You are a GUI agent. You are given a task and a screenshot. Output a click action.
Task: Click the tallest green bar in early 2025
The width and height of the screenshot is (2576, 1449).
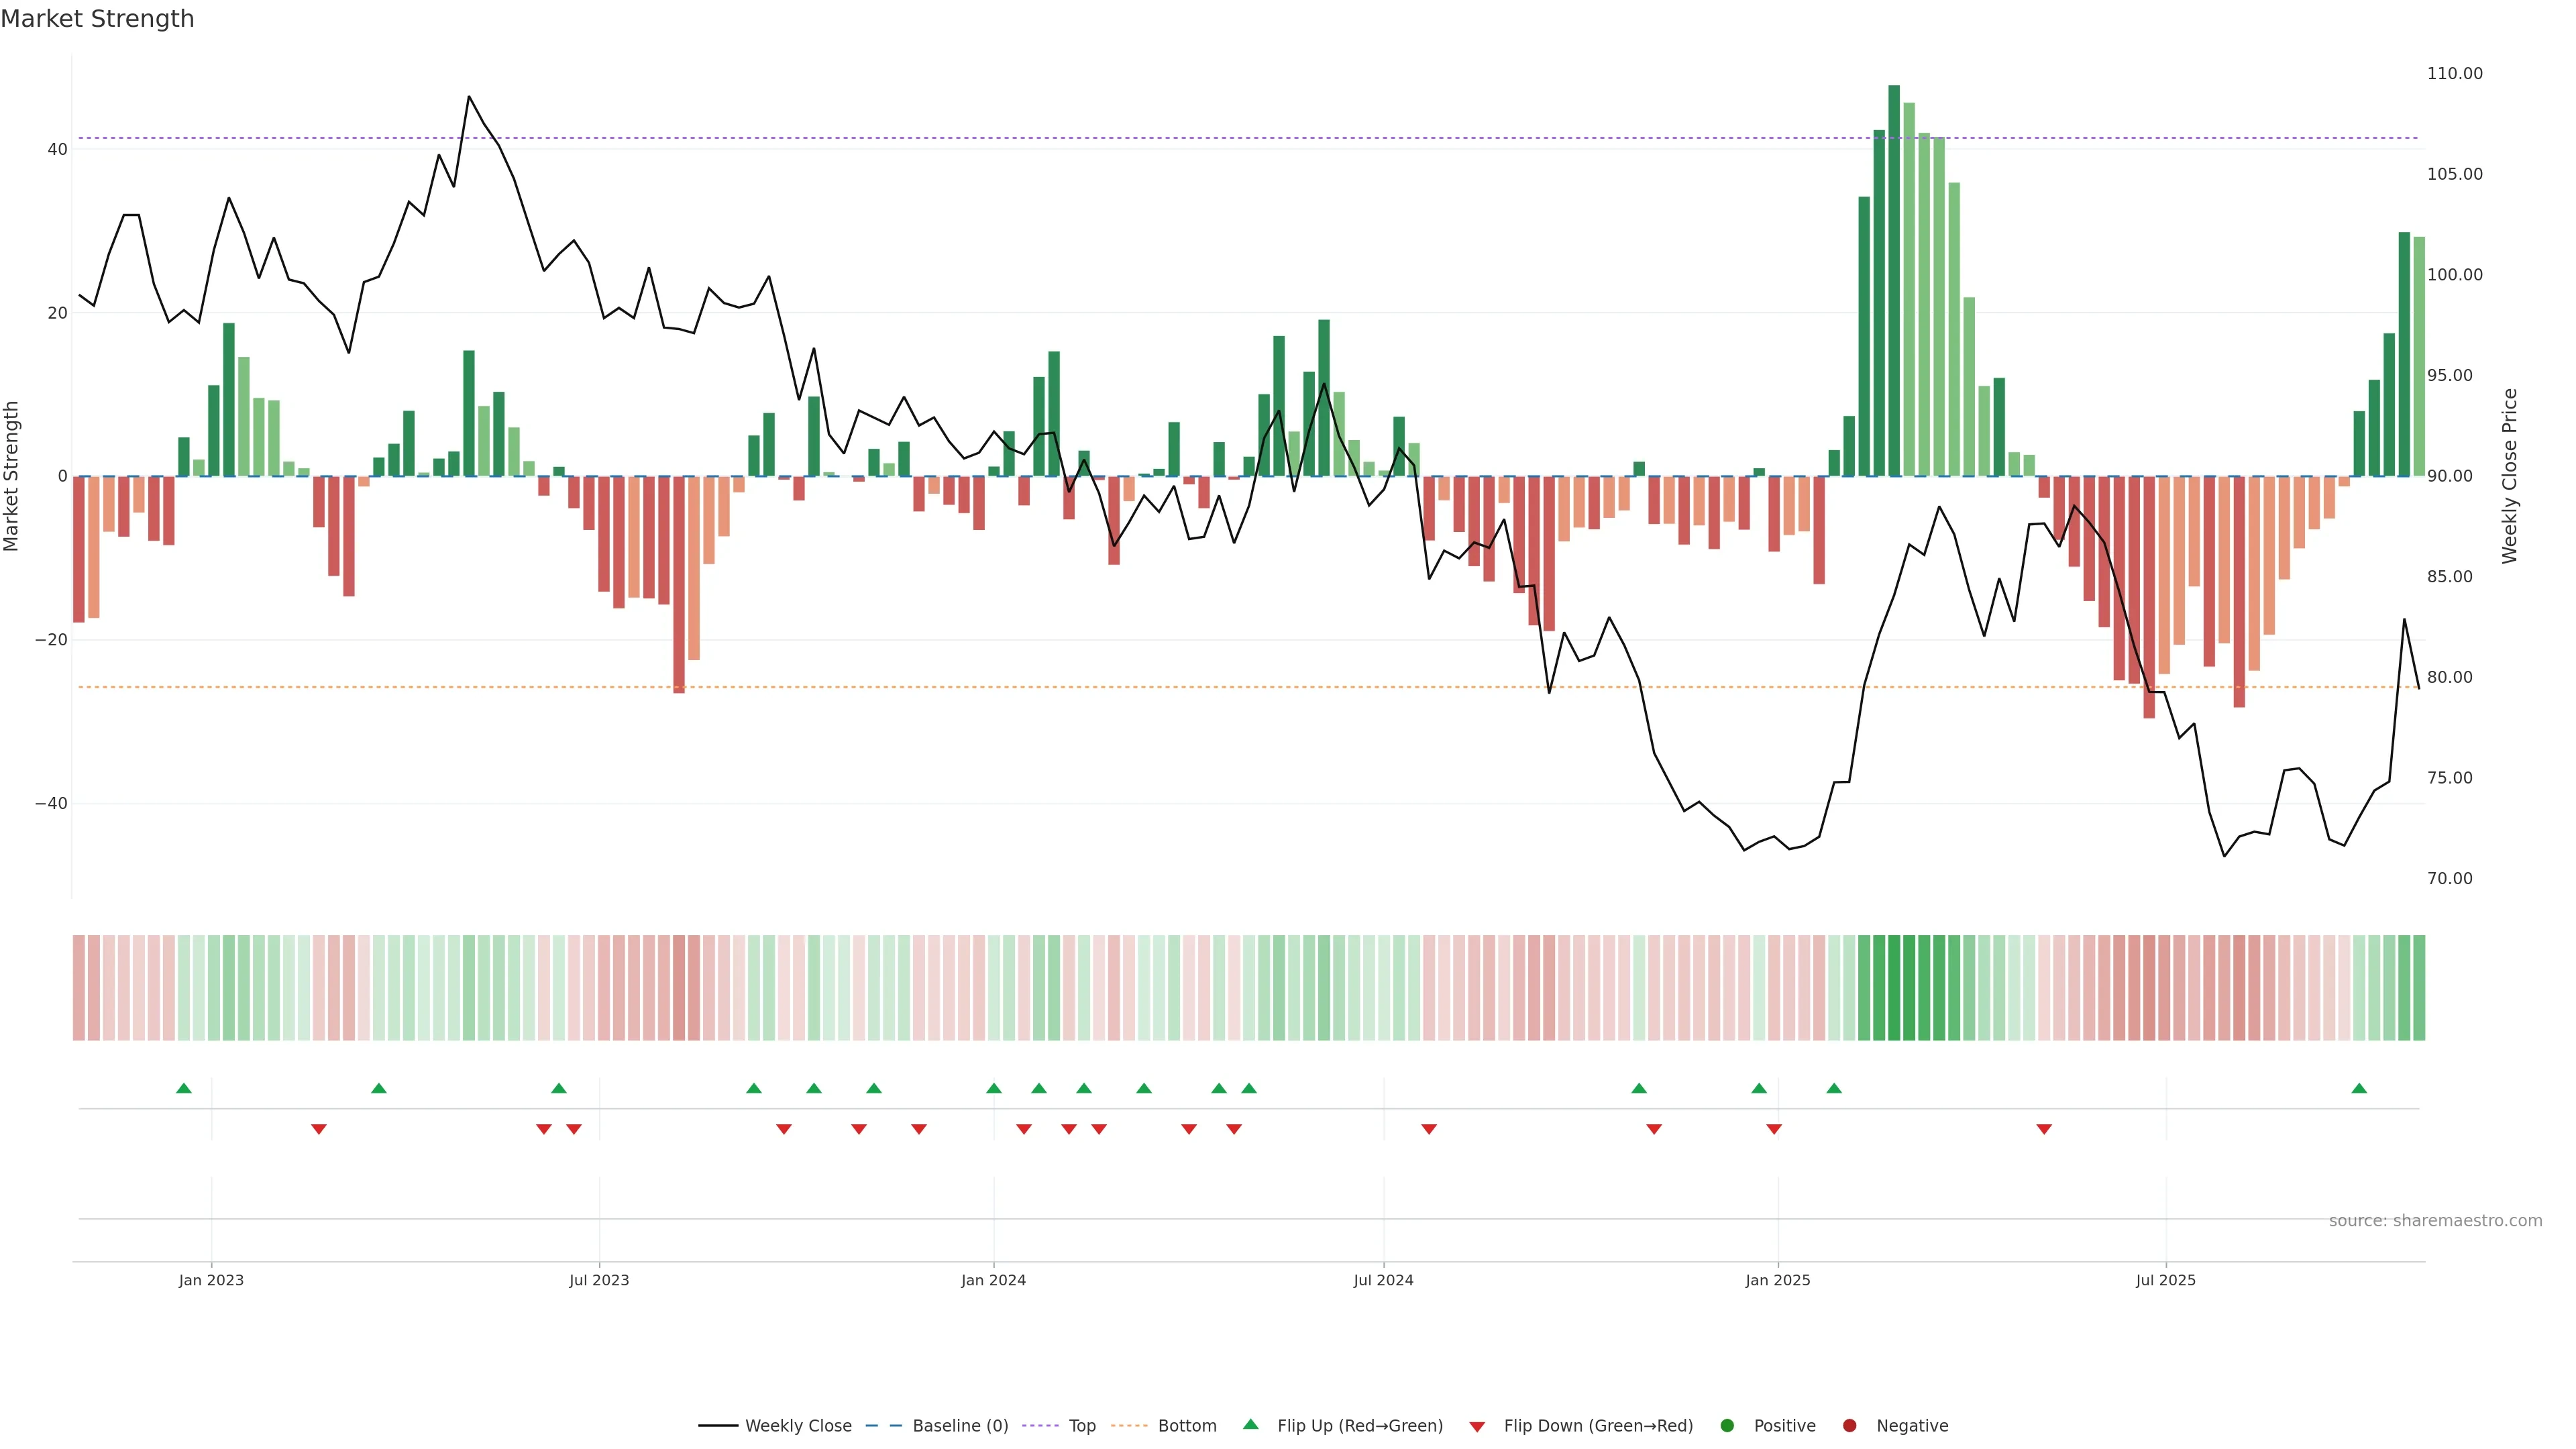pos(1894,280)
